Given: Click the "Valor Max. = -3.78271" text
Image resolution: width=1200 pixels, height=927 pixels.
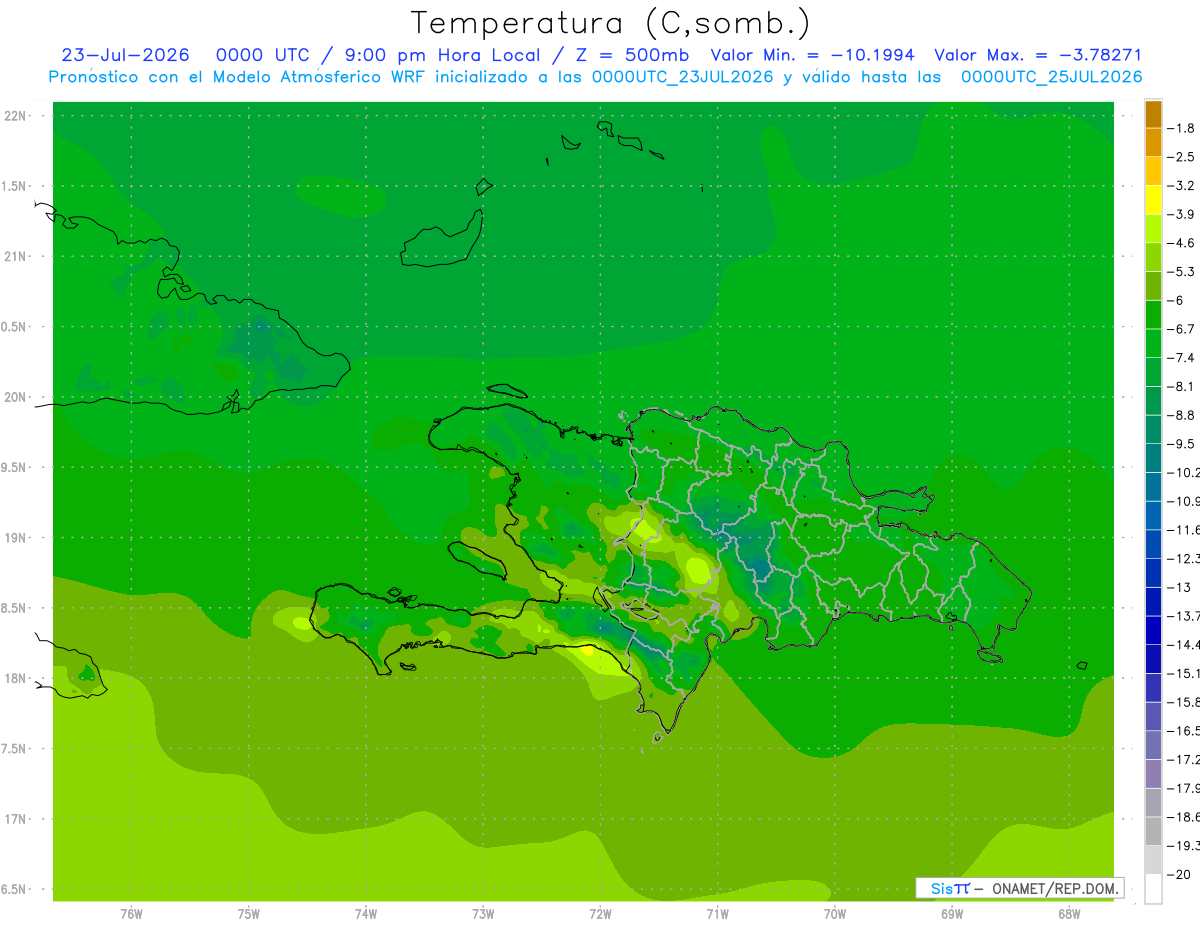Looking at the screenshot, I should [1038, 55].
